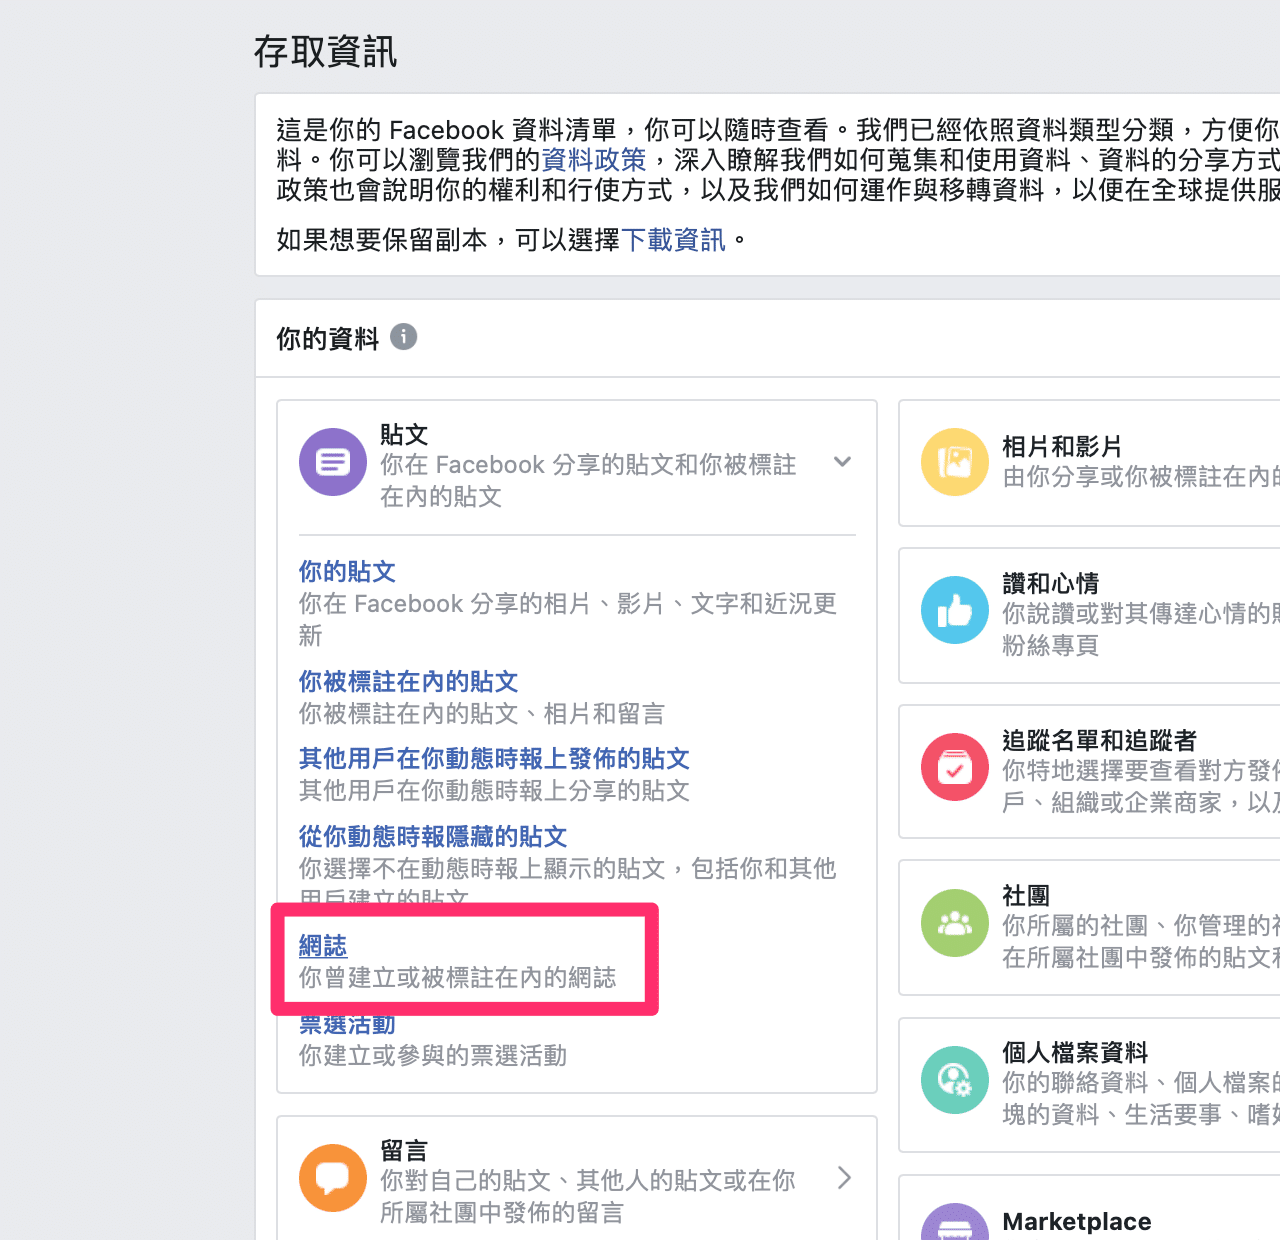This screenshot has width=1280, height=1240.
Task: Open the 你的貼文 link
Action: (x=347, y=572)
